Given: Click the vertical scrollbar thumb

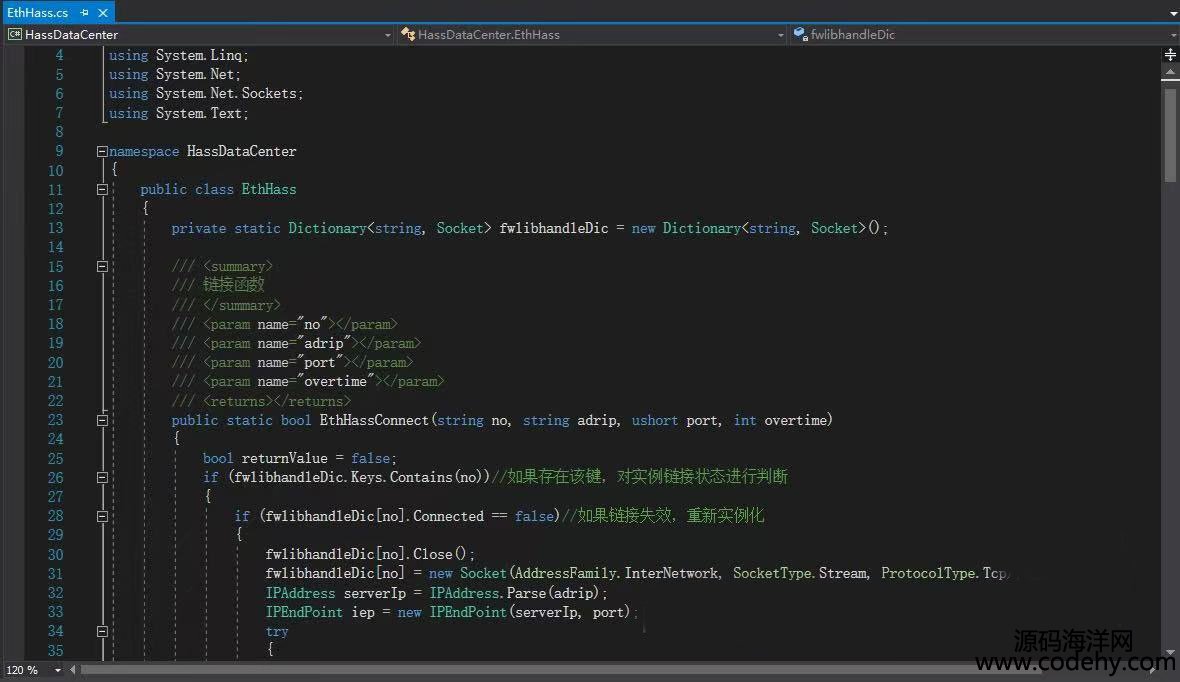Looking at the screenshot, I should coord(1170,135).
